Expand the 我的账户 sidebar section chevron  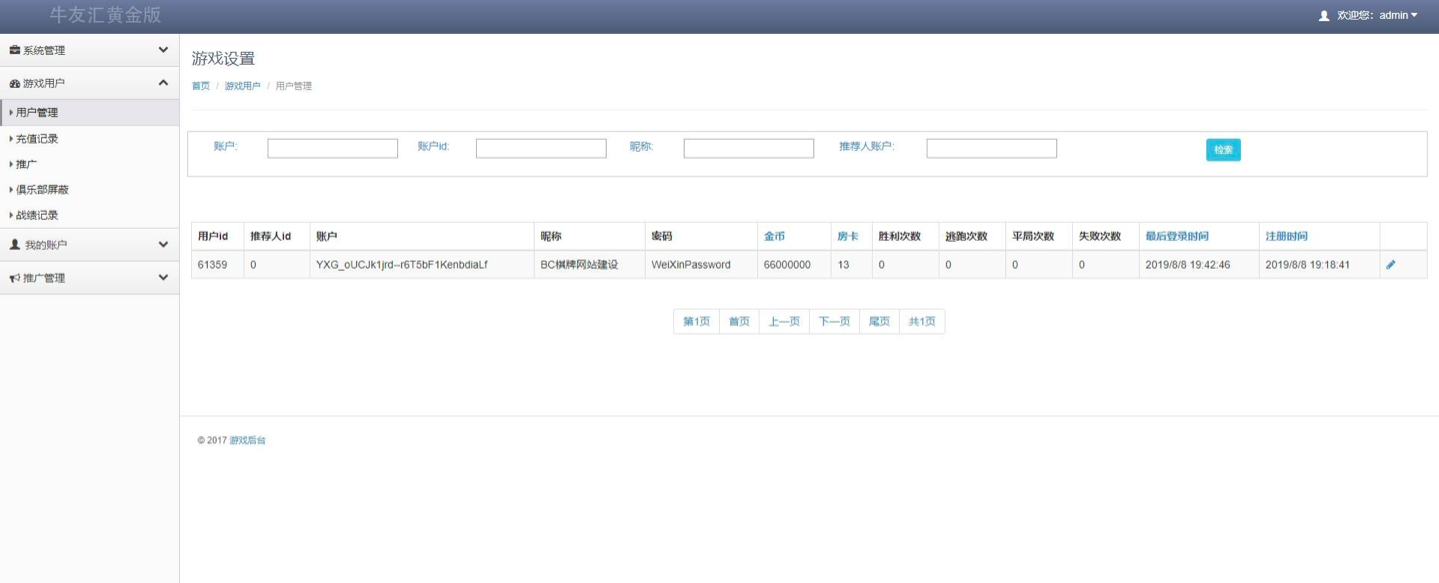[x=163, y=245]
